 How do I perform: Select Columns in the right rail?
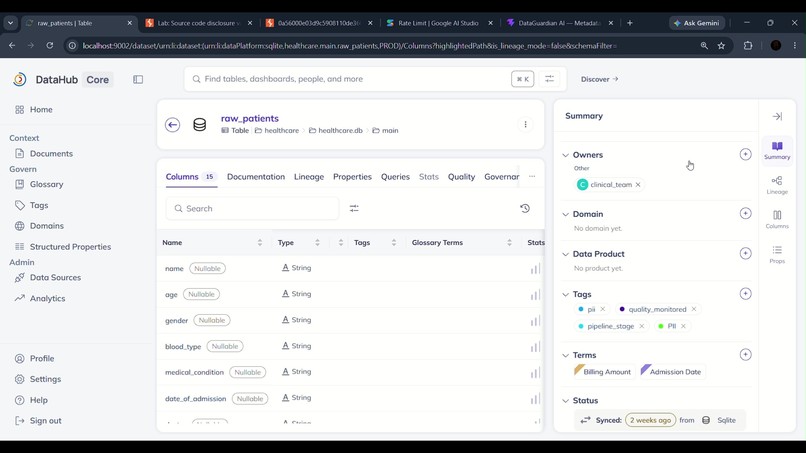[x=777, y=220]
